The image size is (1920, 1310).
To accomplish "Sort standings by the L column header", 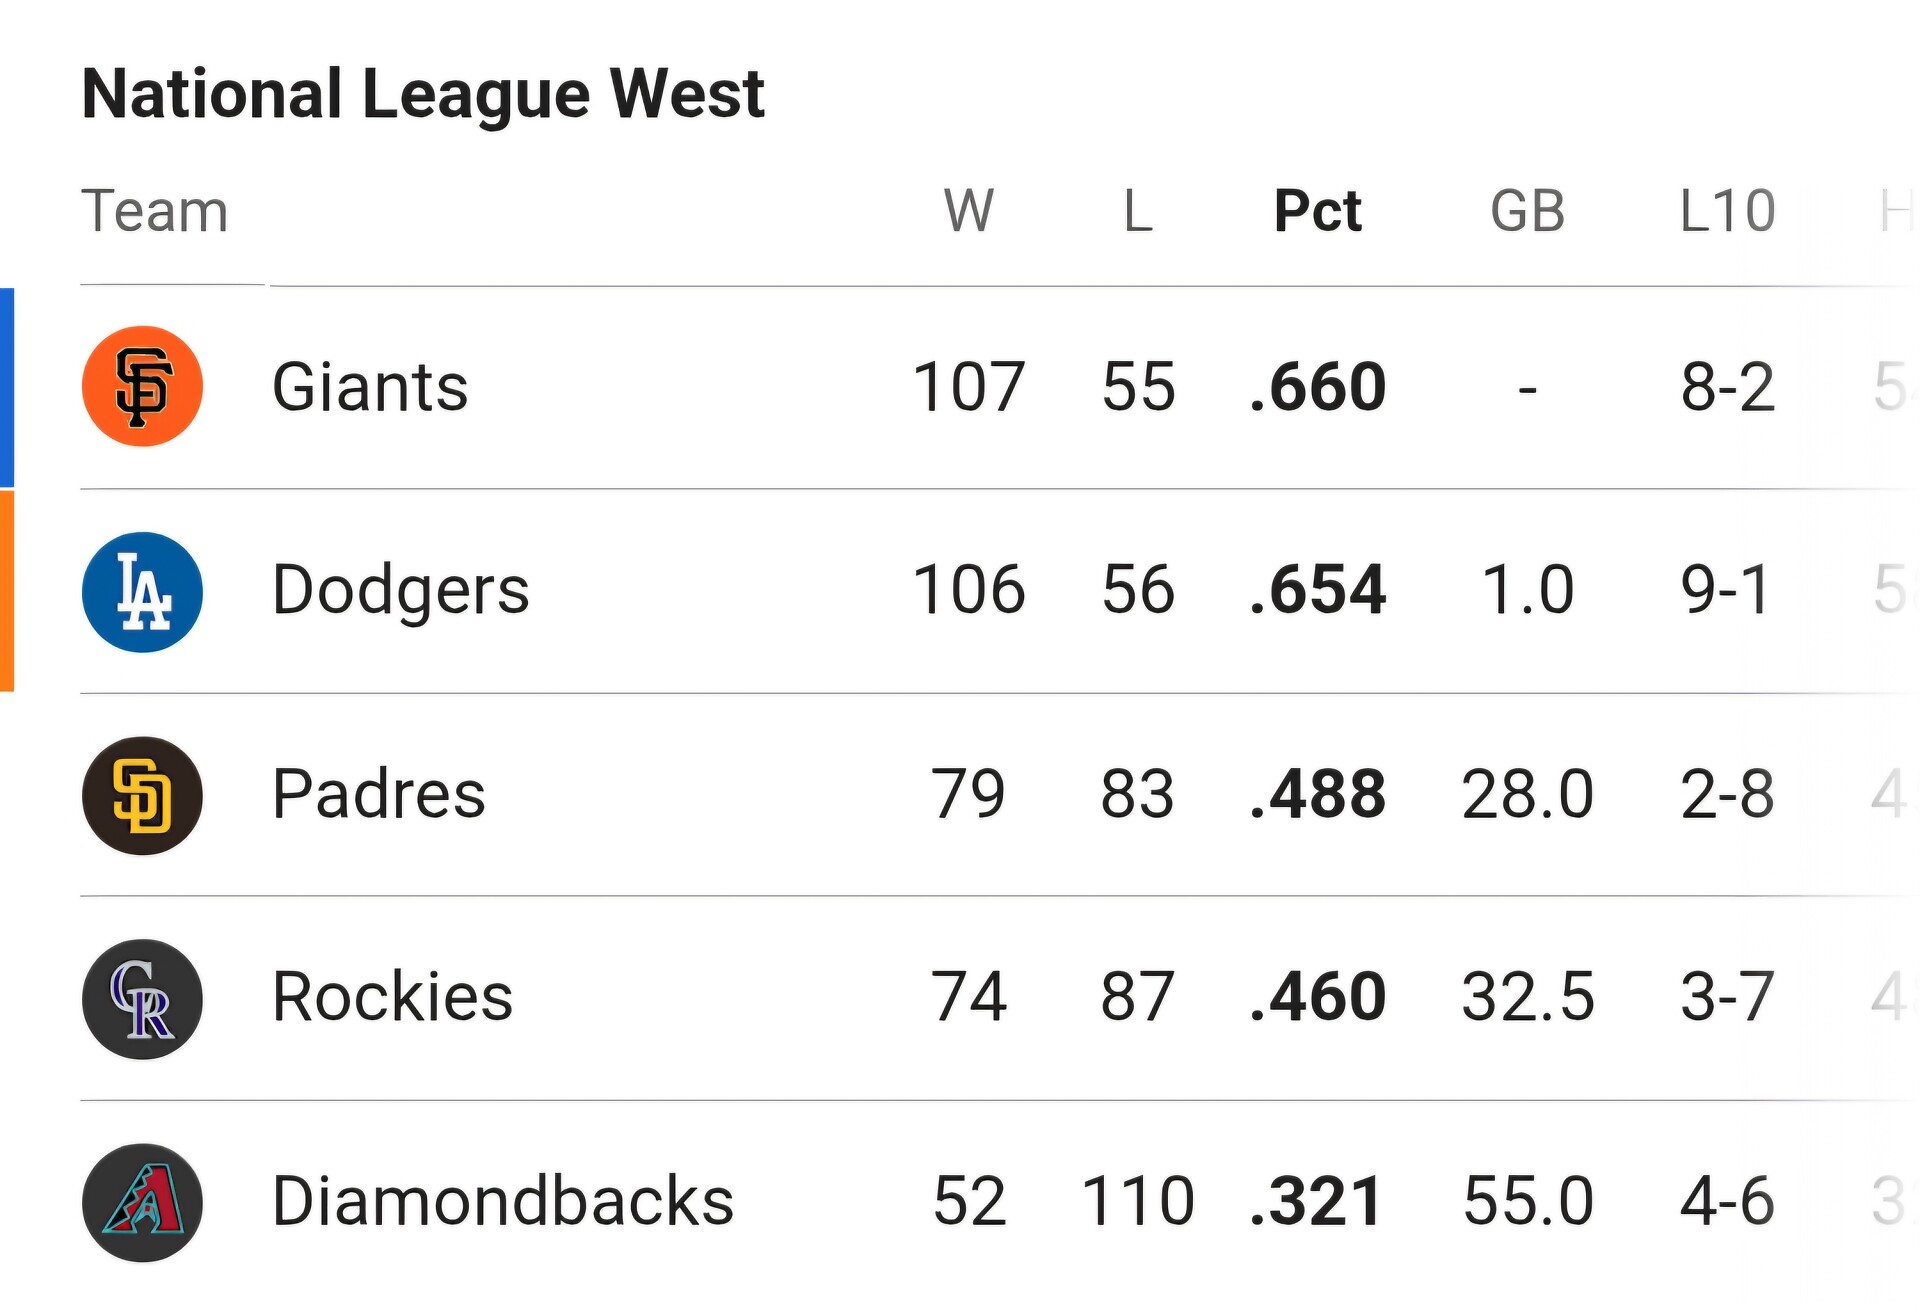I will pos(1138,212).
